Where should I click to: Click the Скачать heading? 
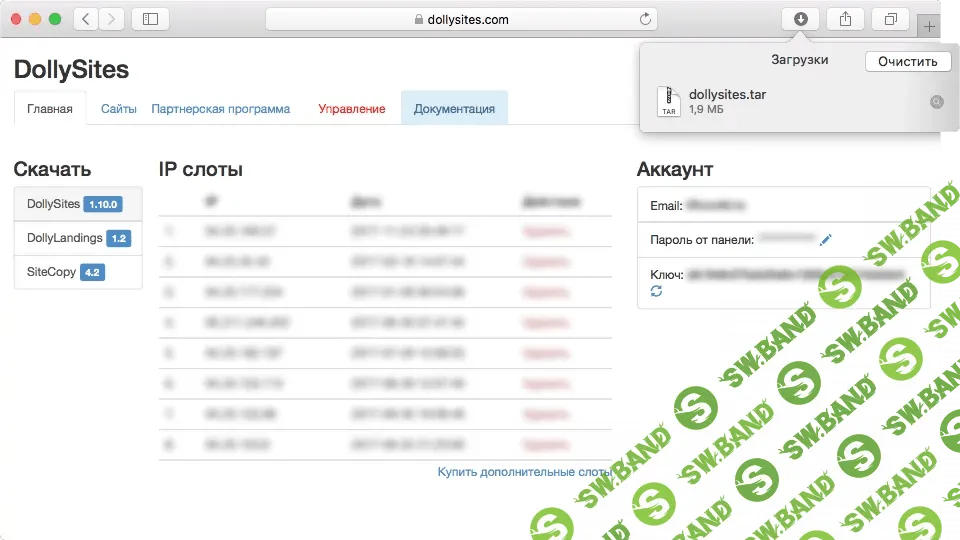click(x=52, y=169)
